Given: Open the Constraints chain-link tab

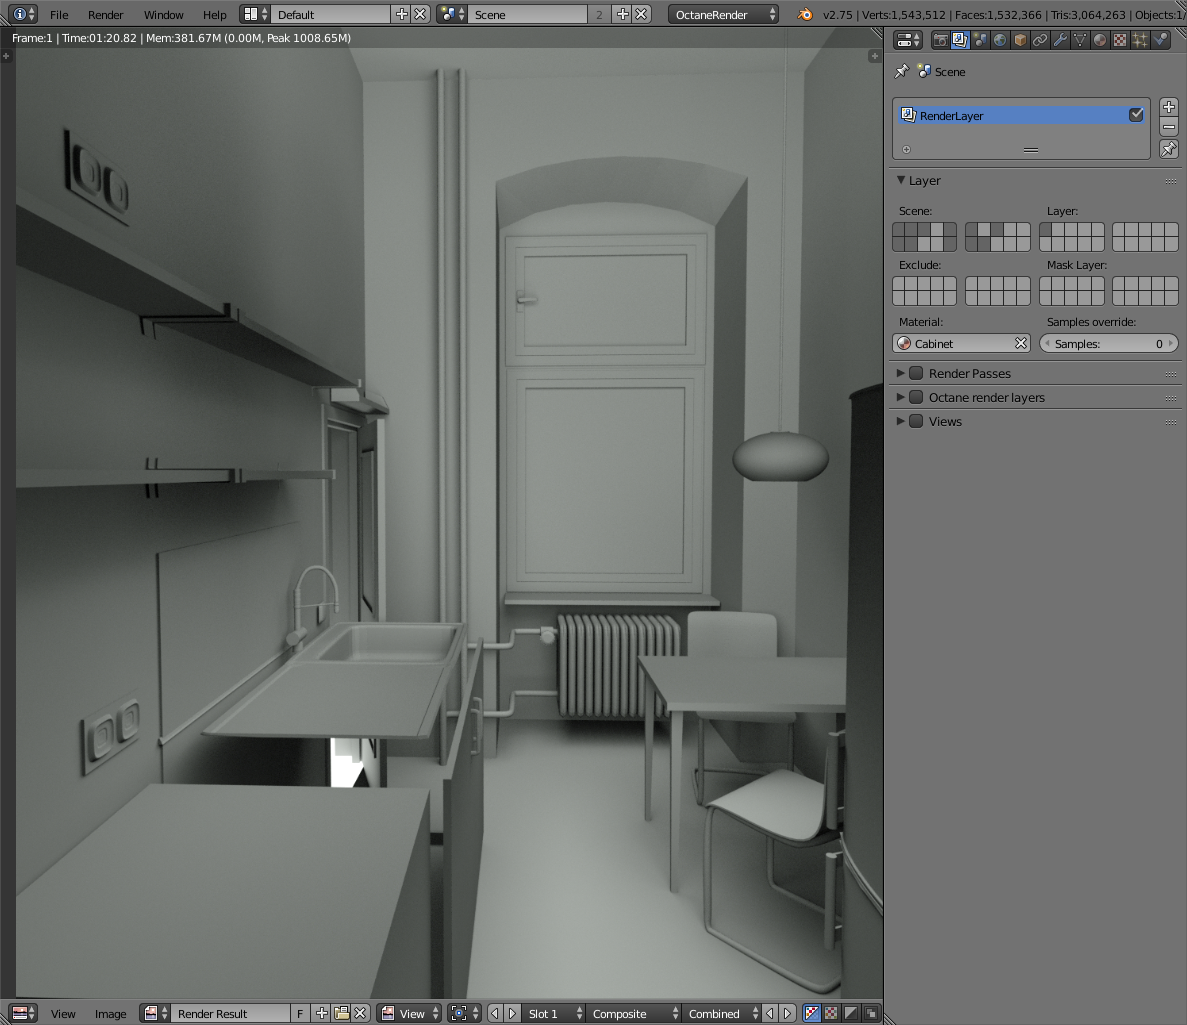Looking at the screenshot, I should click(x=1040, y=40).
